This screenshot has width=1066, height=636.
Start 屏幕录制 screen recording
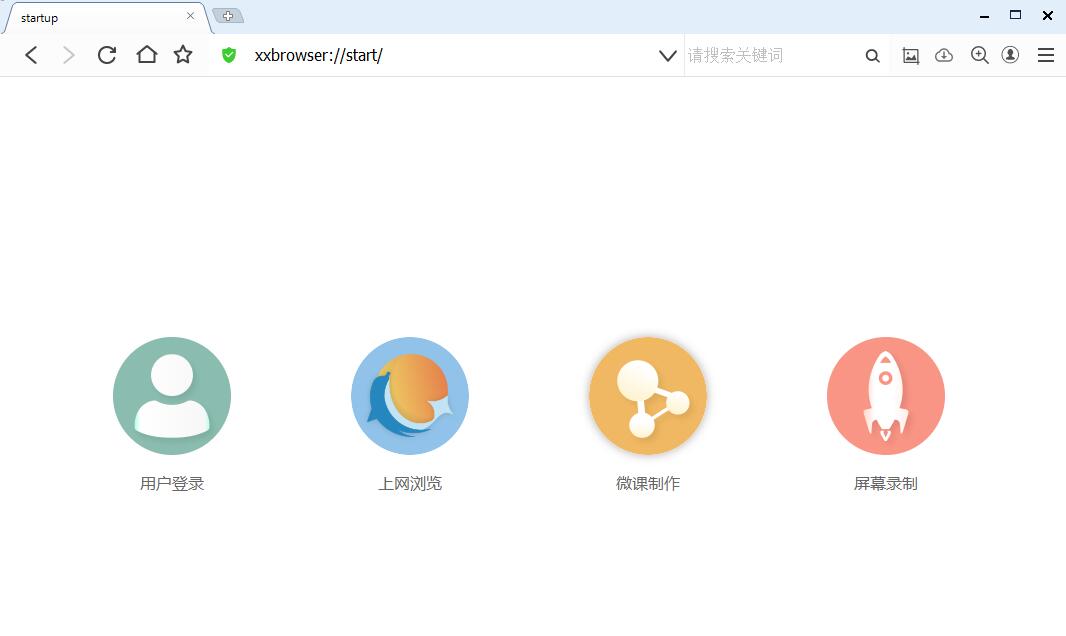[x=885, y=395]
